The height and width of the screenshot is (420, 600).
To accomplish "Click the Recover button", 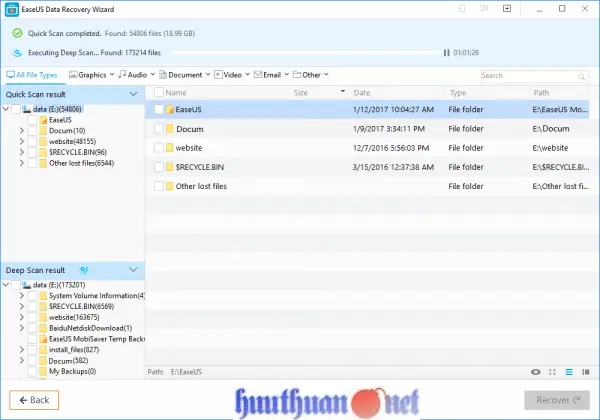I will (x=557, y=400).
